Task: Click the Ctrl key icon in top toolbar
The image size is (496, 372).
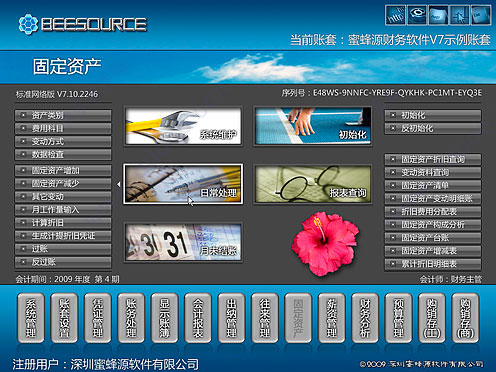Action: [x=481, y=15]
